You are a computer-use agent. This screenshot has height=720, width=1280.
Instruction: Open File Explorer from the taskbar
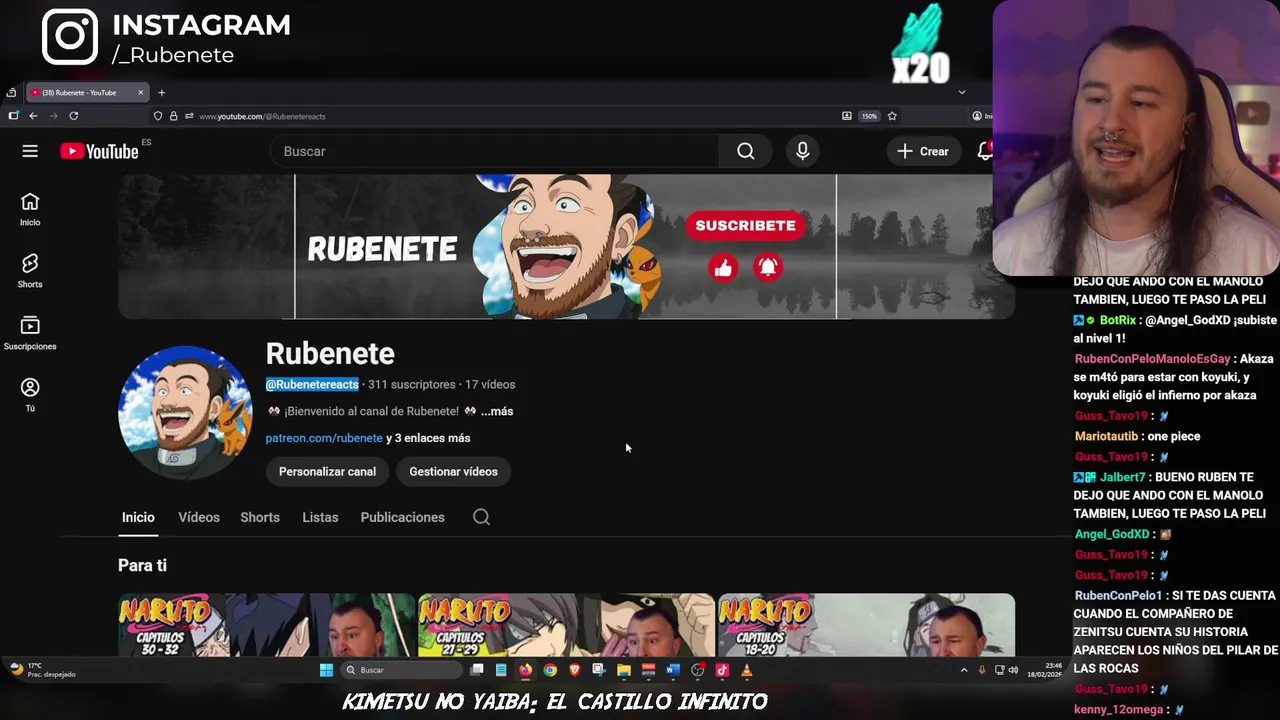(x=624, y=670)
